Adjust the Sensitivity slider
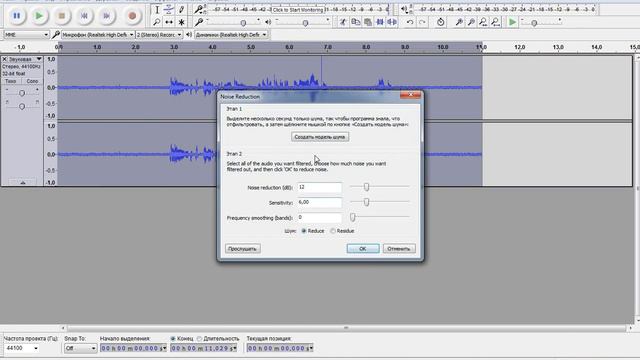Image resolution: width=640 pixels, height=360 pixels. pyautogui.click(x=366, y=202)
